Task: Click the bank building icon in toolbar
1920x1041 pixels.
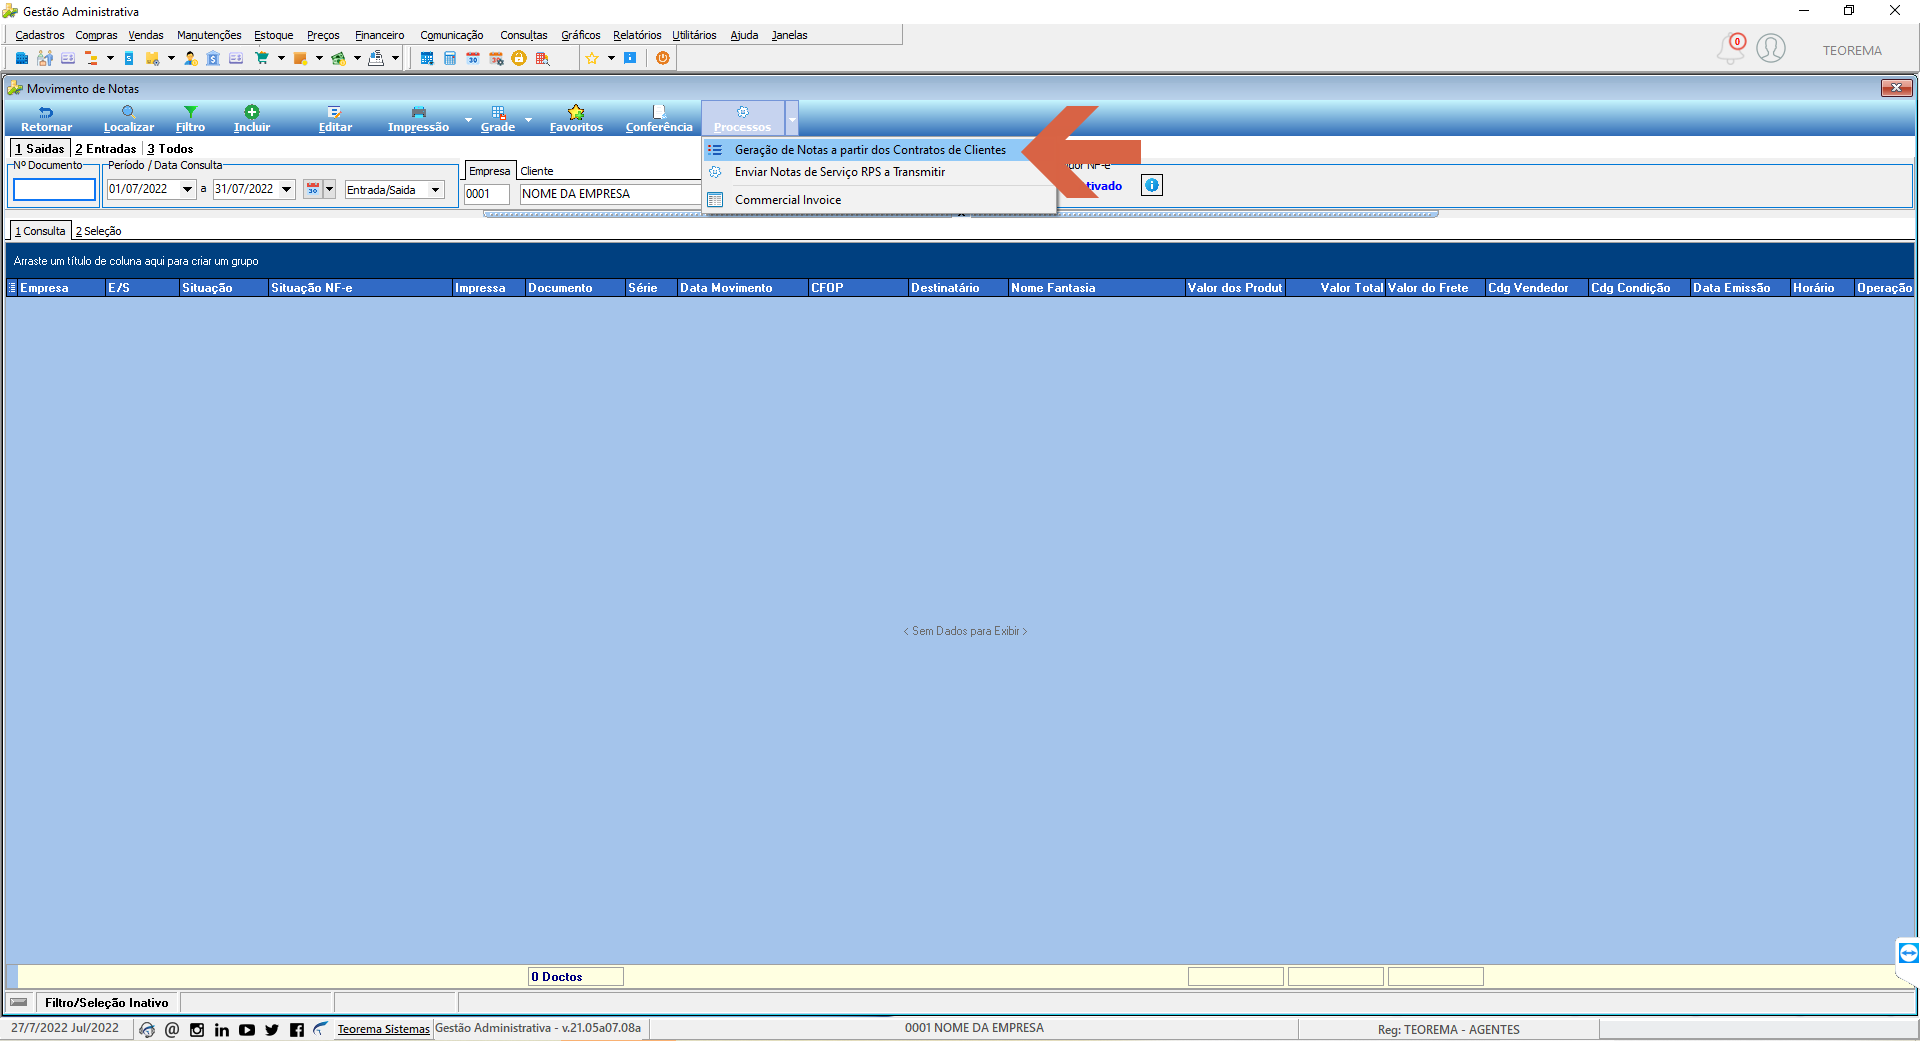Action: [213, 58]
